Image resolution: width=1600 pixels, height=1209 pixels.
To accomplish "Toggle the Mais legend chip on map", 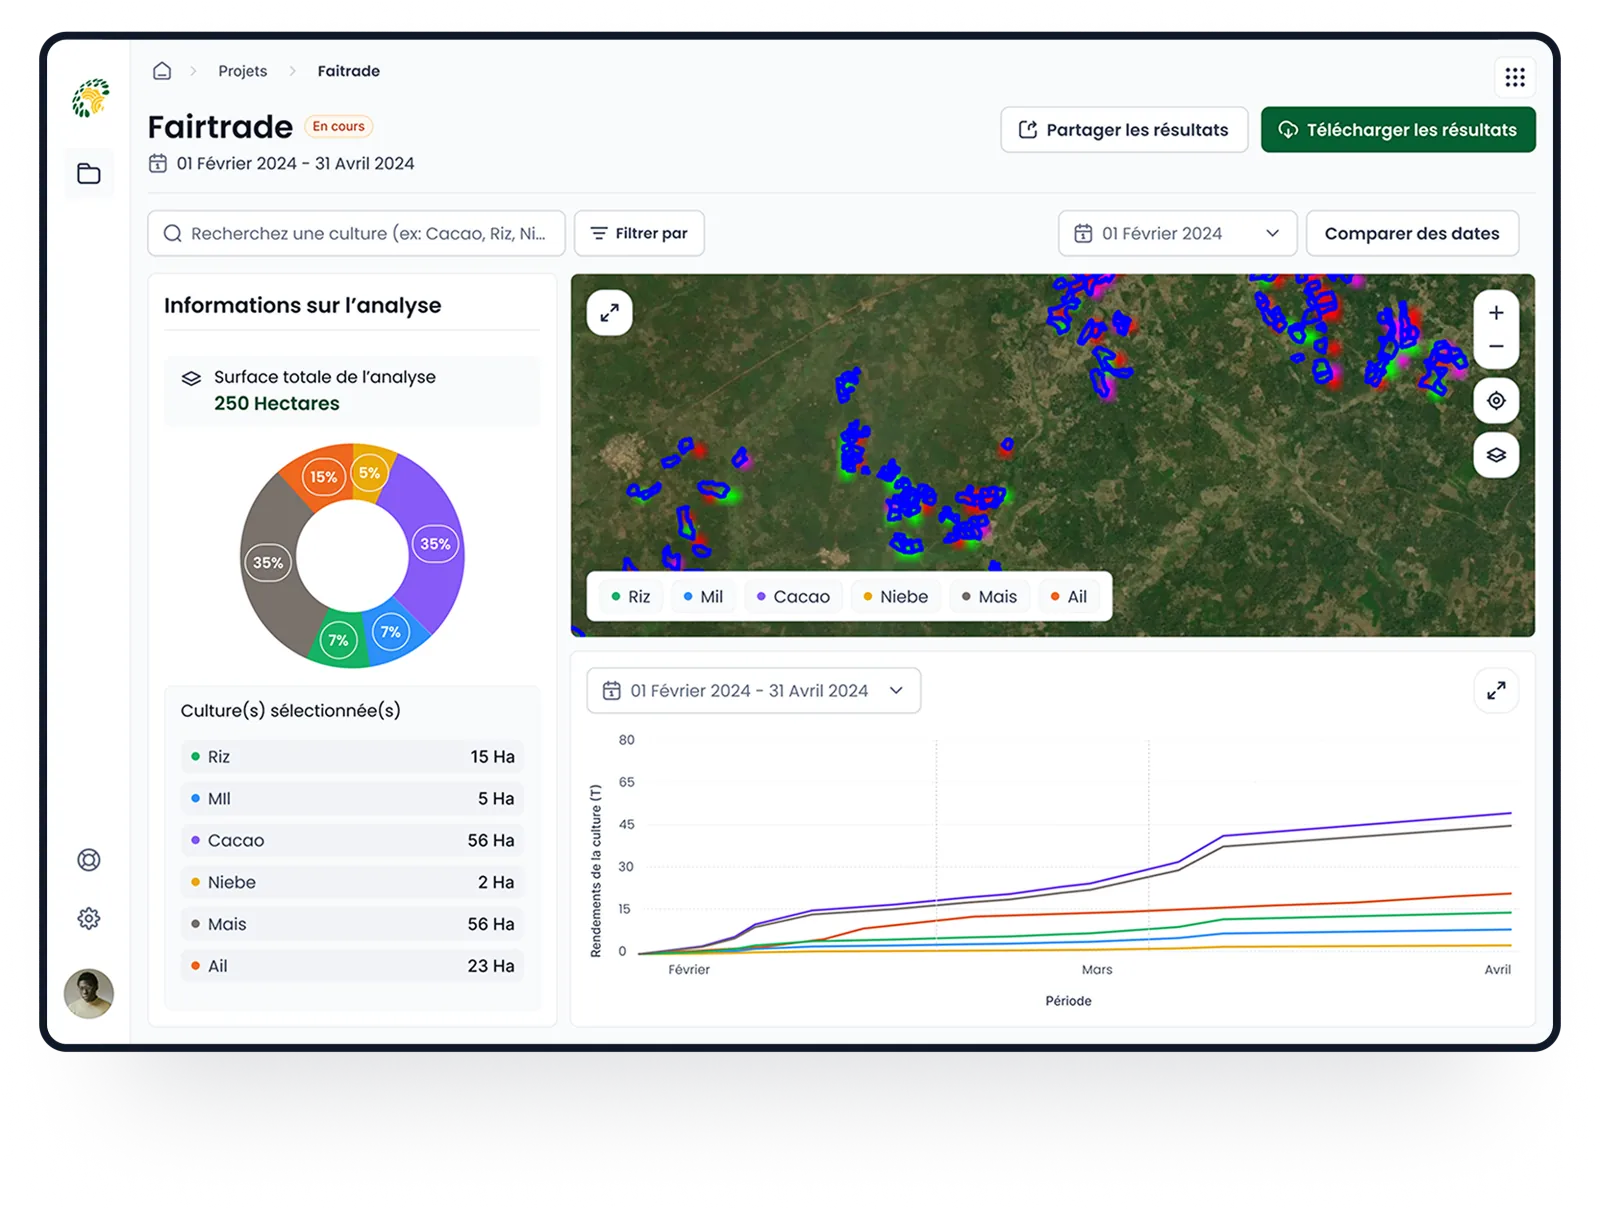I will [989, 597].
